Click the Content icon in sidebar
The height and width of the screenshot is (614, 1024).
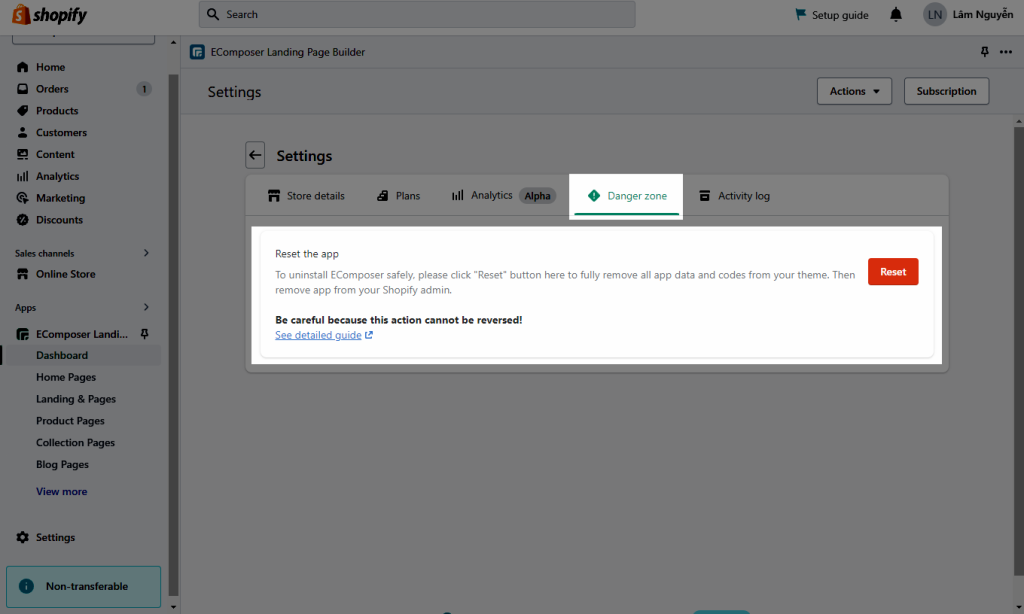[23, 154]
